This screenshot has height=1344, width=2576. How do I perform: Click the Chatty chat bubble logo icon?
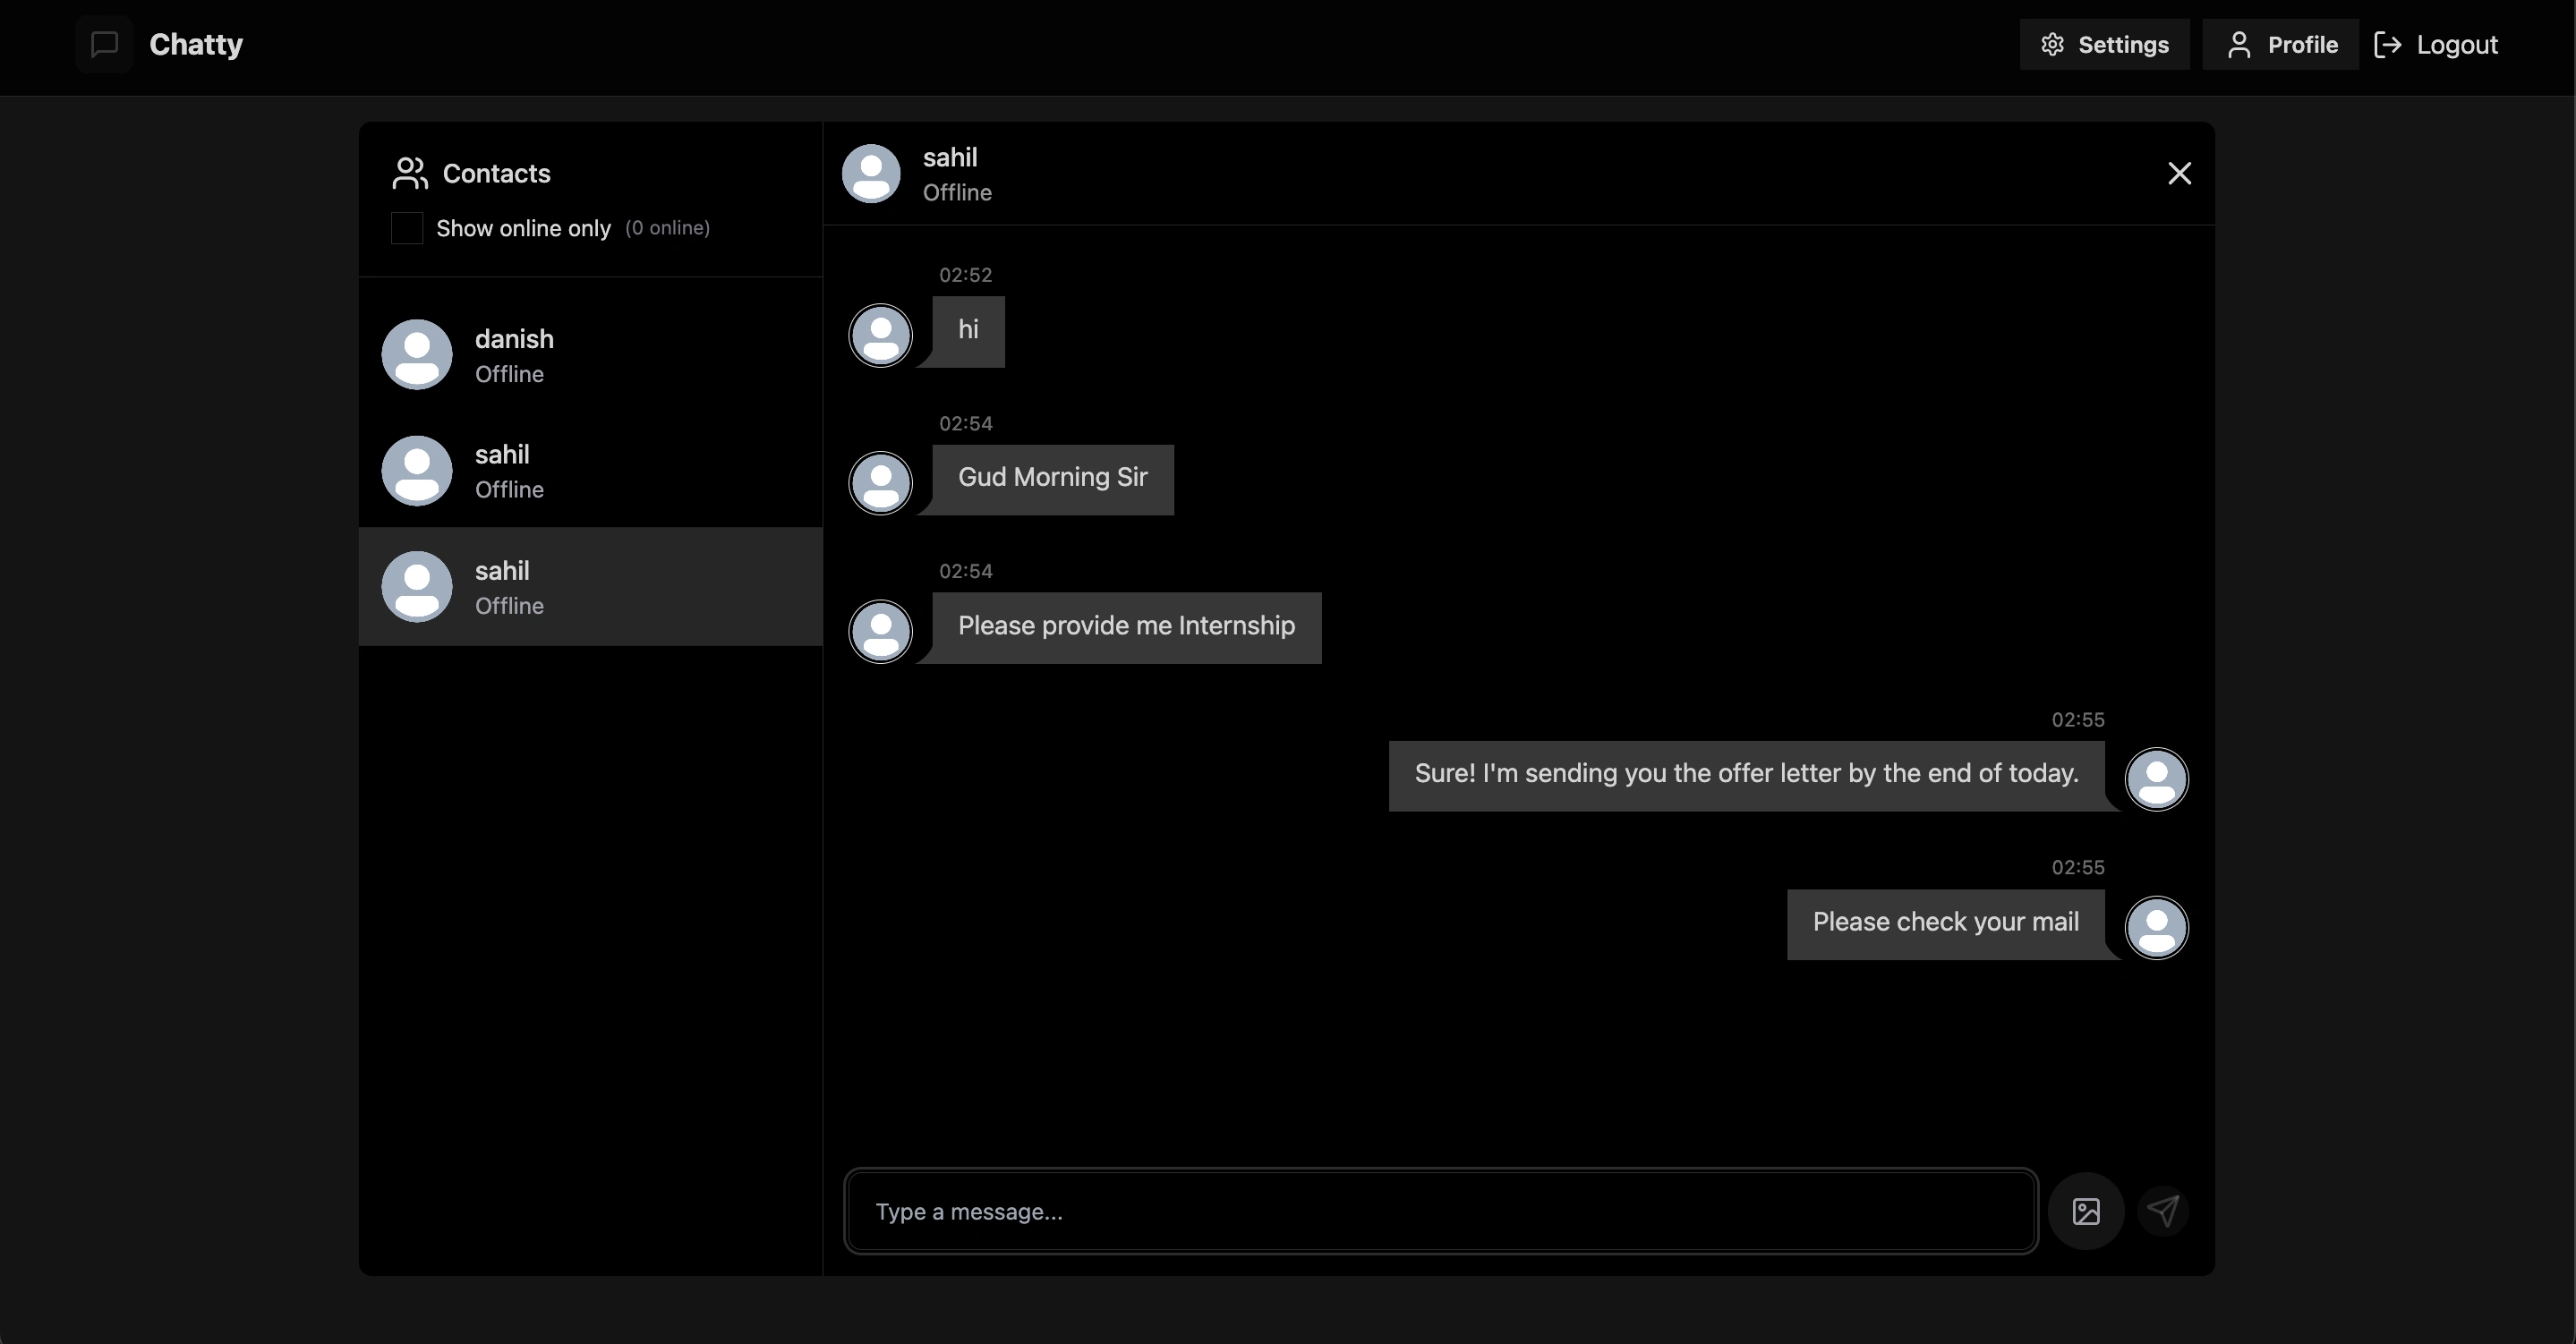click(x=104, y=44)
